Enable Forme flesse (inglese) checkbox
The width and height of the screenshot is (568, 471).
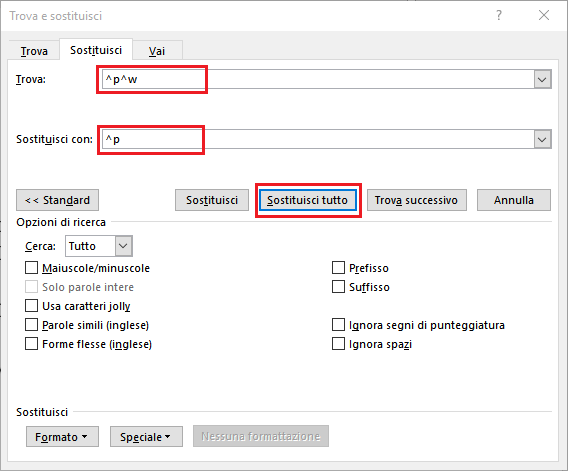pos(32,343)
